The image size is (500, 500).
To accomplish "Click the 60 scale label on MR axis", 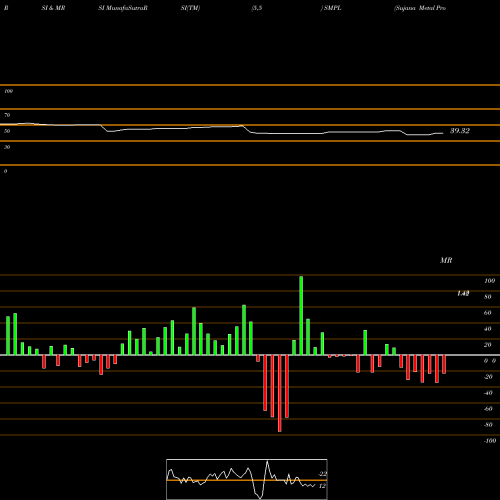I will point(487,313).
